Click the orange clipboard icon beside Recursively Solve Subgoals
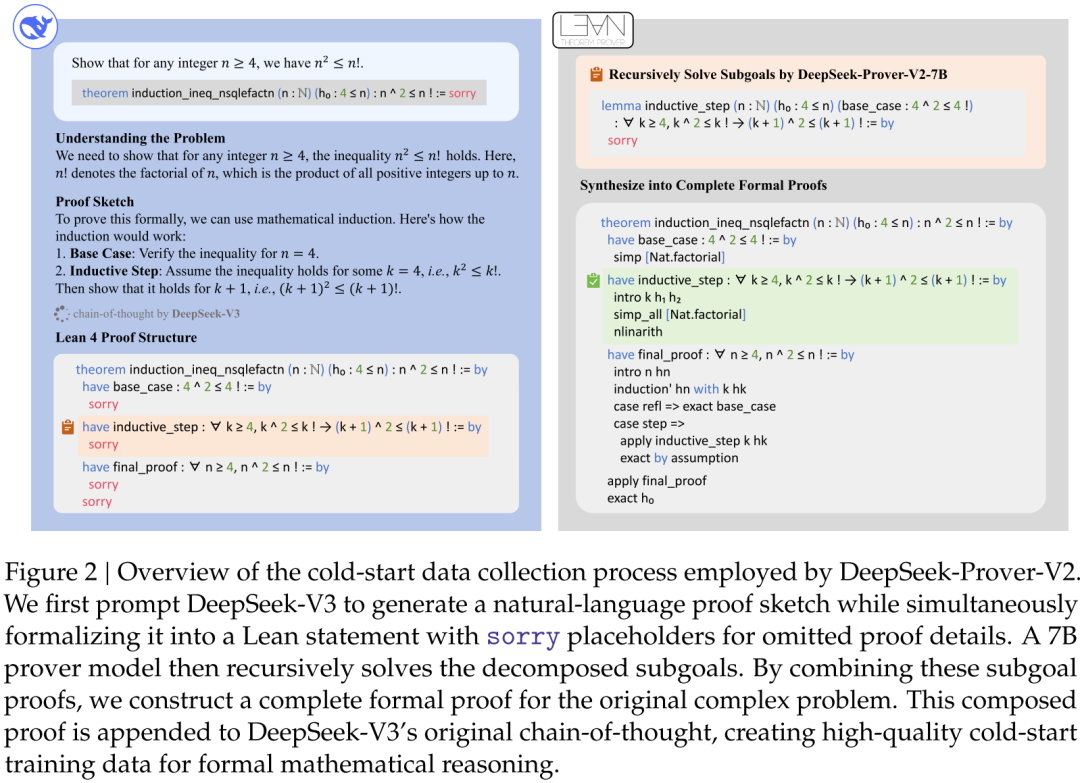Image resolution: width=1080 pixels, height=783 pixels. click(x=596, y=74)
